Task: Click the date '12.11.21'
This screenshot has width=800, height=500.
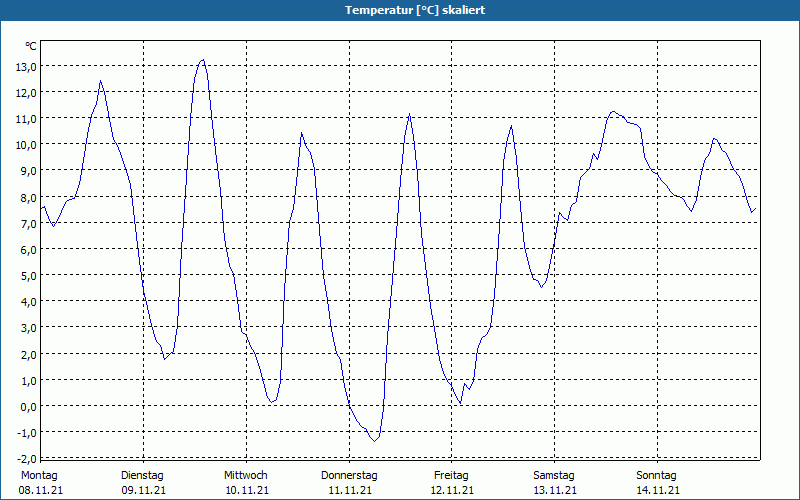Action: pos(452,490)
